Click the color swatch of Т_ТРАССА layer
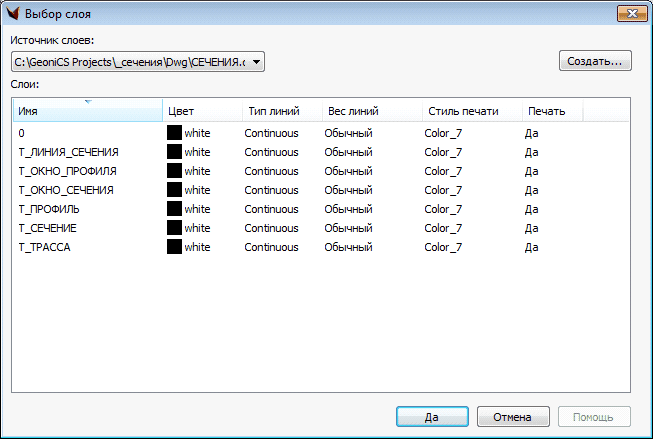The height and width of the screenshot is (439, 653). click(174, 247)
